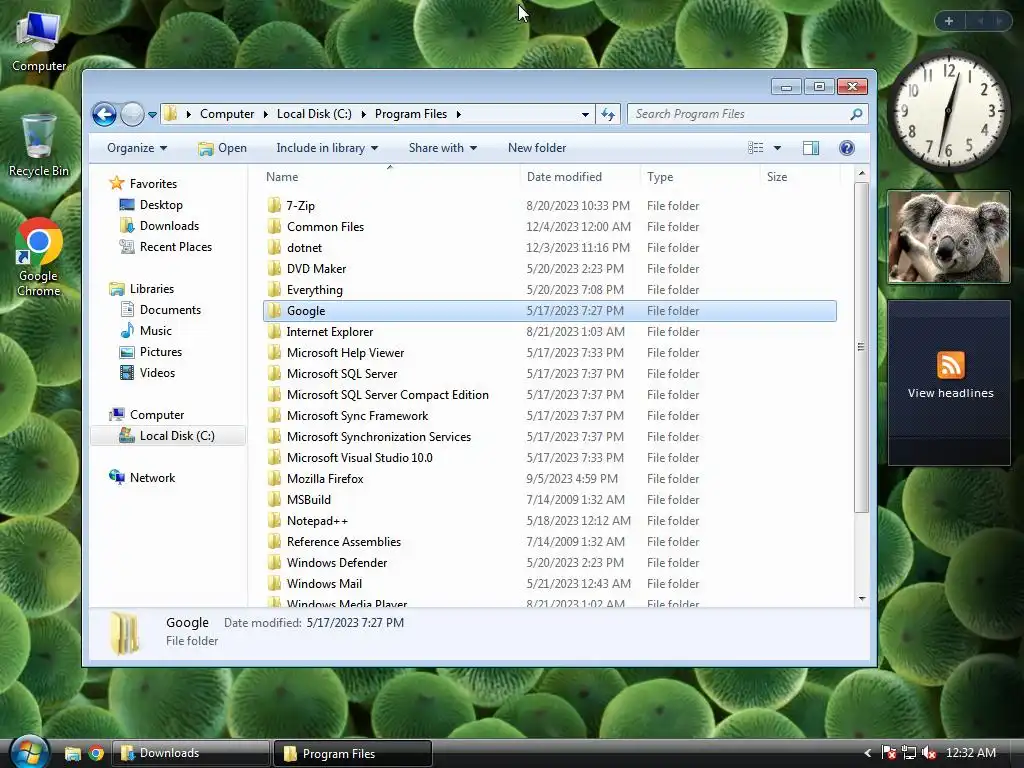Viewport: 1024px width, 768px height.
Task: Select the Windows Mail folder
Action: click(549, 583)
